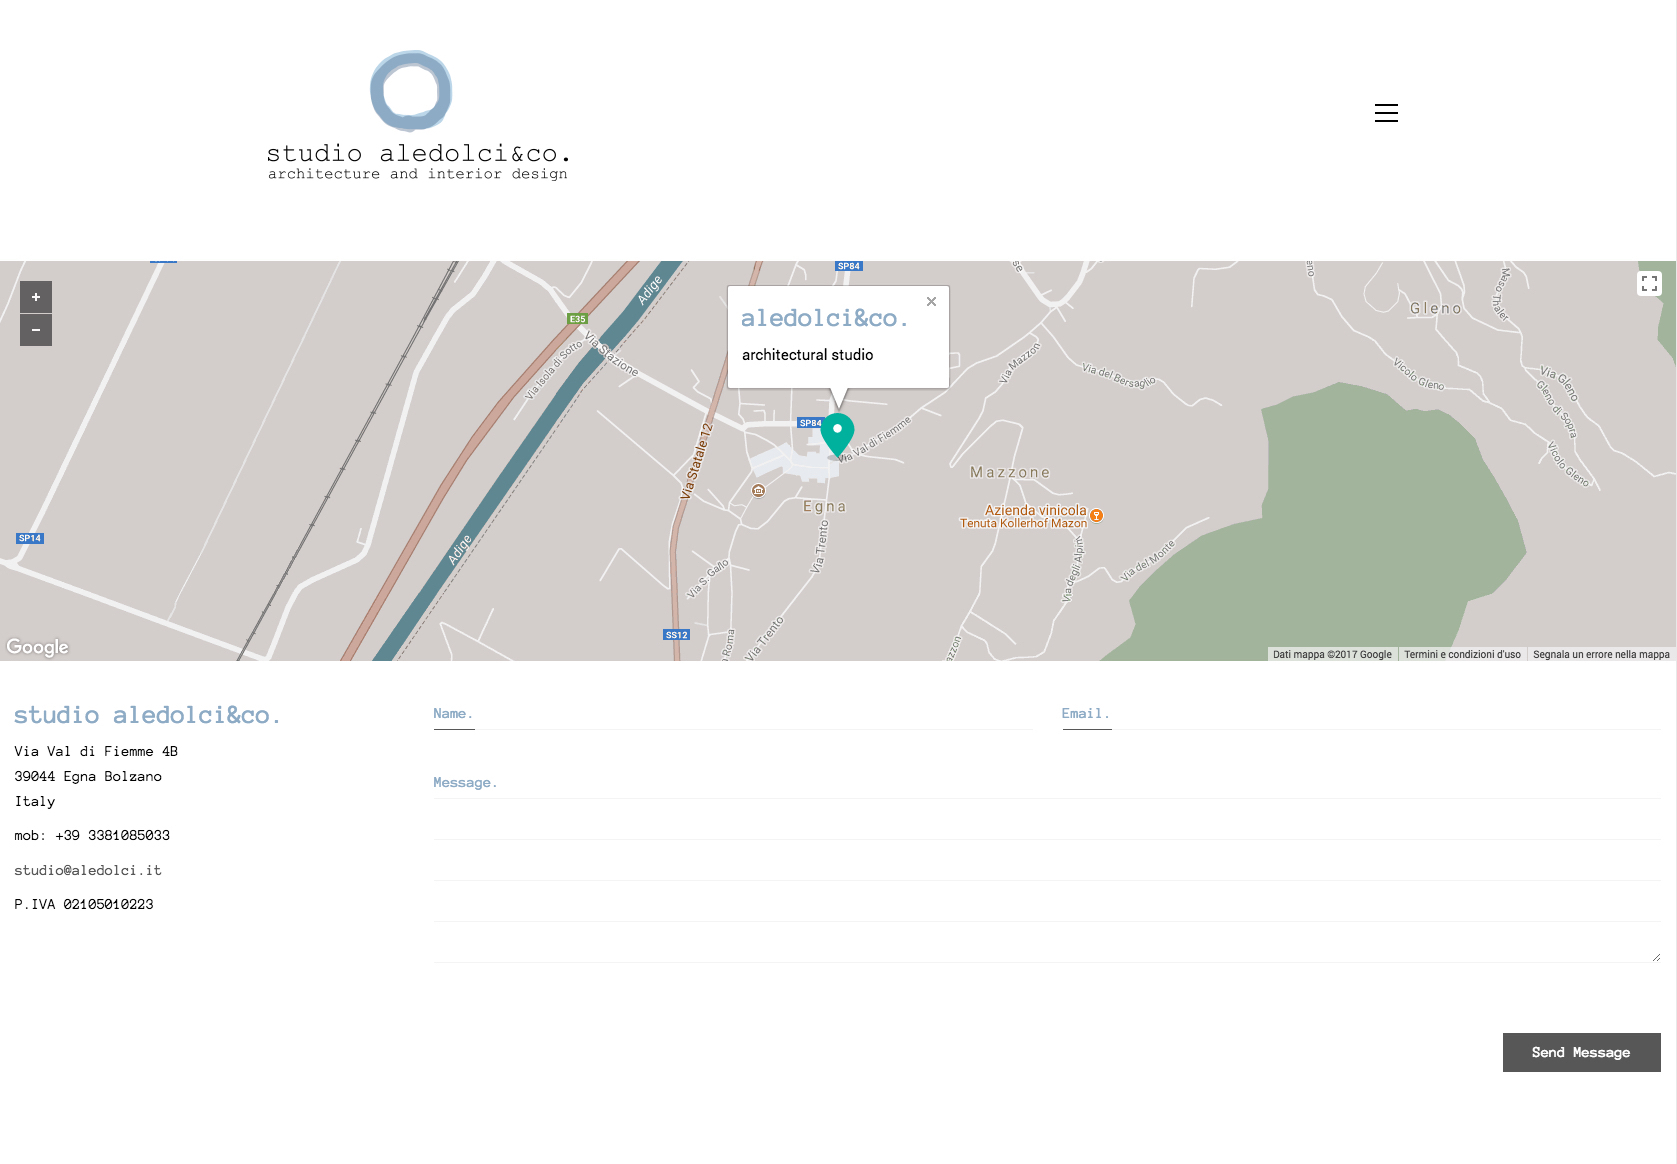Screen dimensions: 1677x1164
Task: Open Termini e condizioni d'uso link
Action: pos(1462,655)
